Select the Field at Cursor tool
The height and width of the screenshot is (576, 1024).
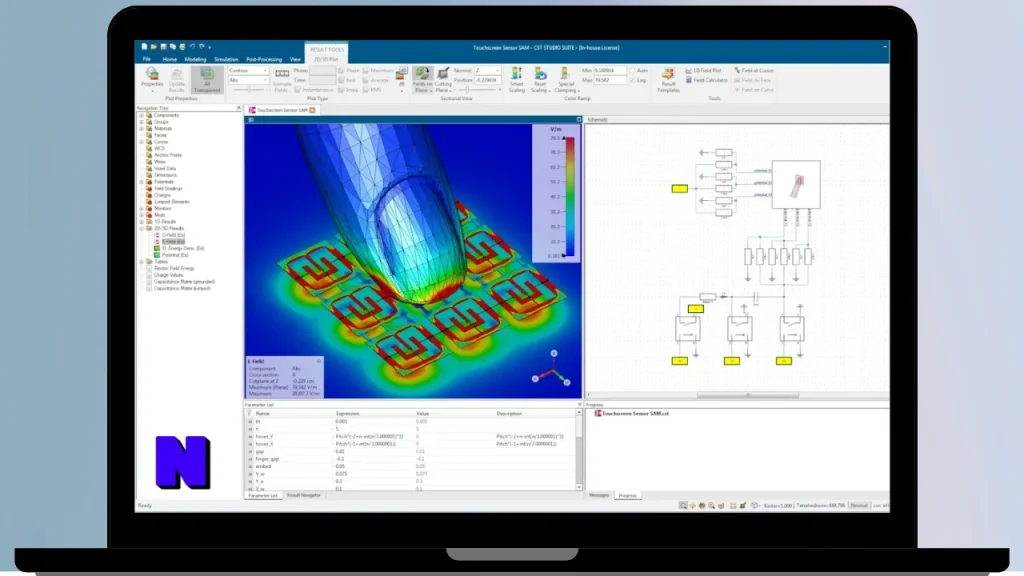(754, 71)
